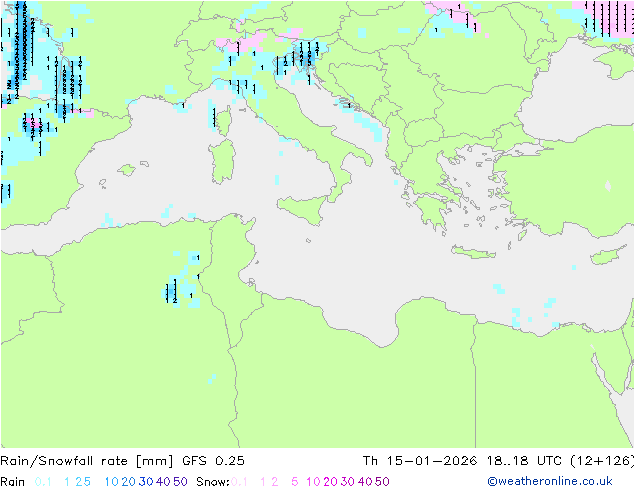Image resolution: width=634 pixels, height=490 pixels.
Task: Select rain legend value 20
Action: [x=129, y=482]
